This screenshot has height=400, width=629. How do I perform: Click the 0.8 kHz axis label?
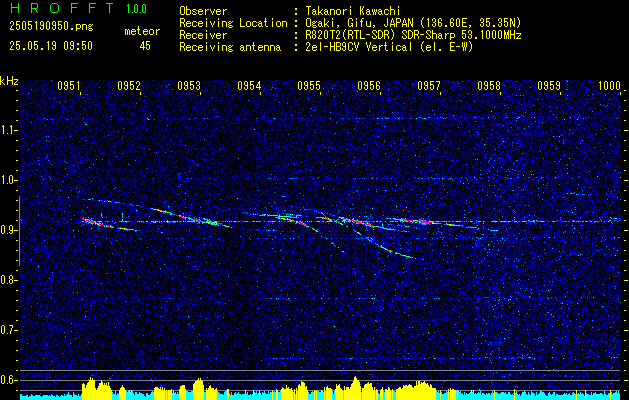click(x=9, y=280)
